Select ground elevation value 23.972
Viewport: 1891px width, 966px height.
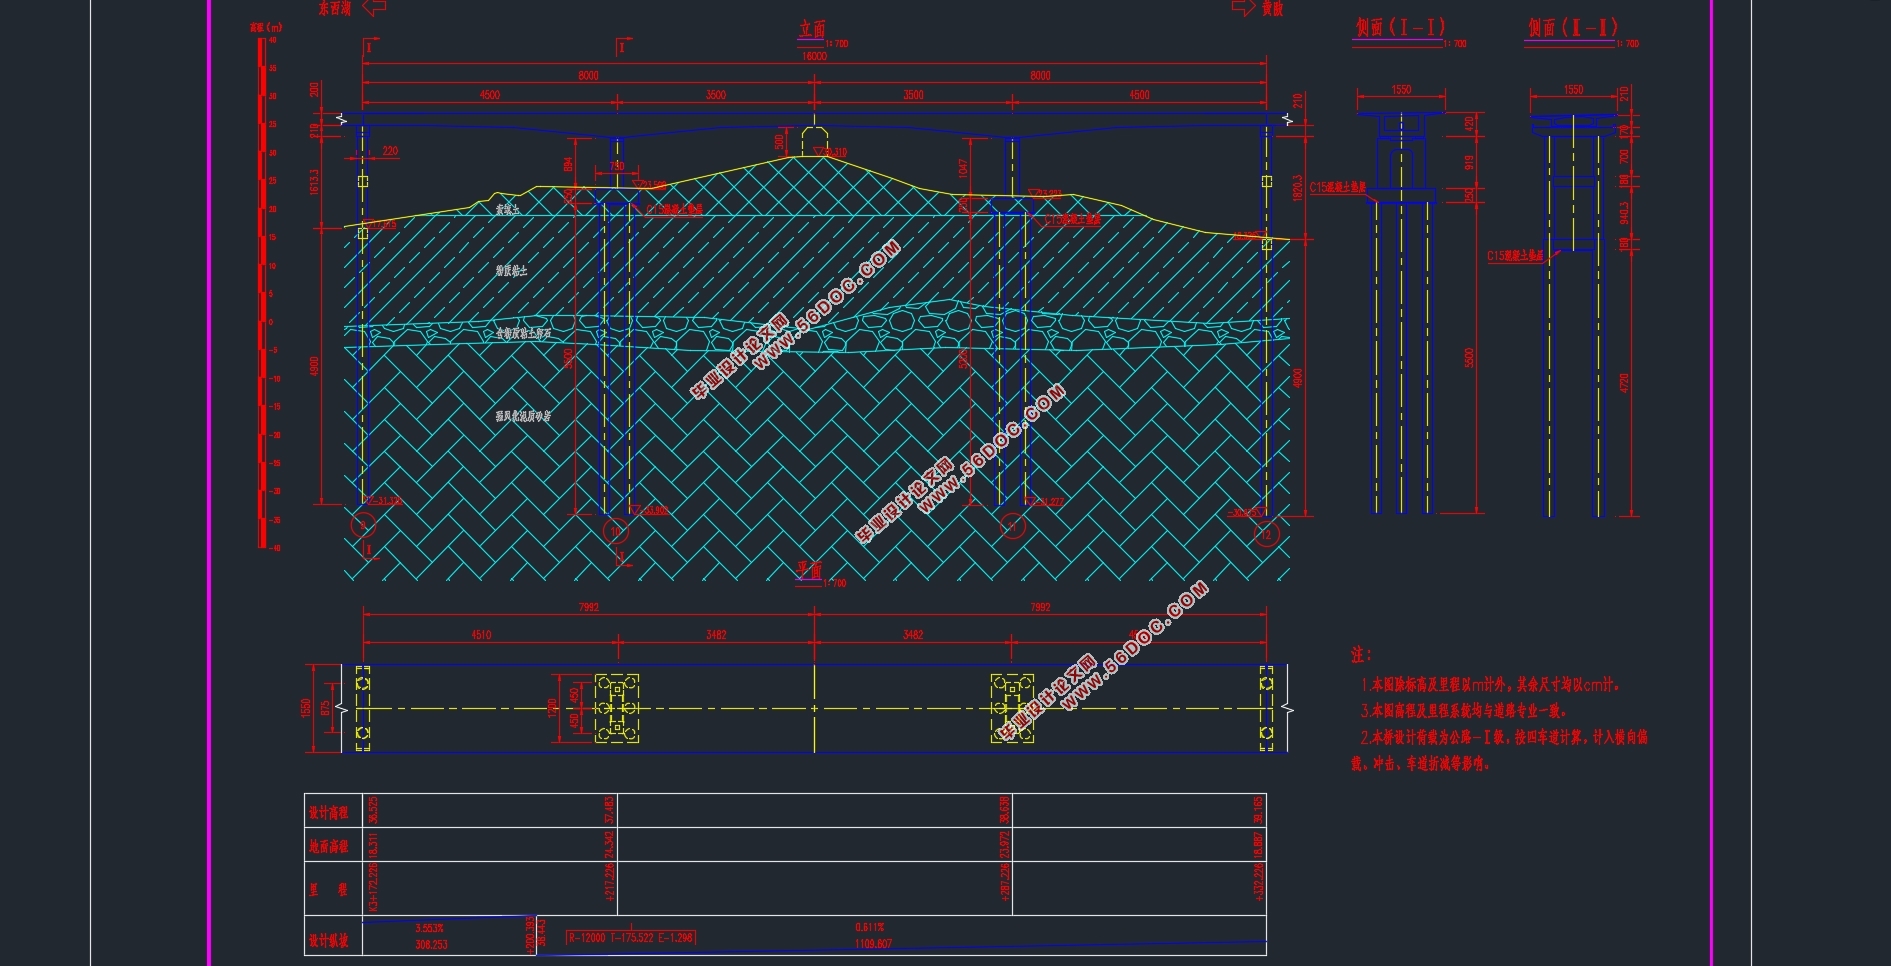1005,846
